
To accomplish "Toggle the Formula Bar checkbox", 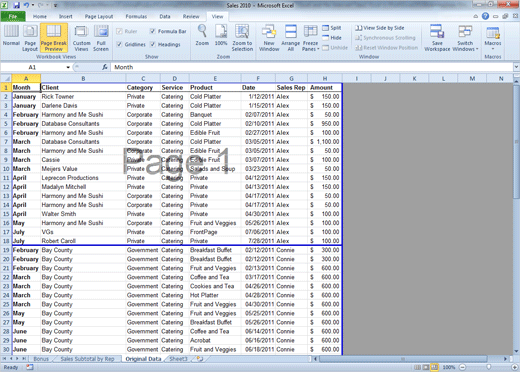I will [x=152, y=31].
